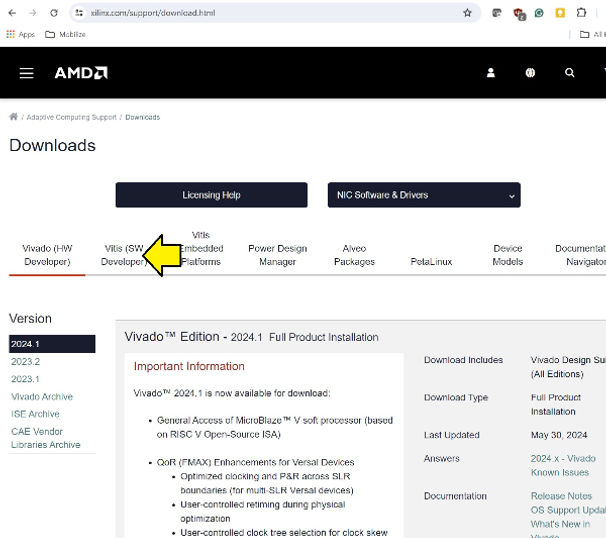This screenshot has height=538, width=606.
Task: Click the globe language icon
Action: (x=530, y=73)
